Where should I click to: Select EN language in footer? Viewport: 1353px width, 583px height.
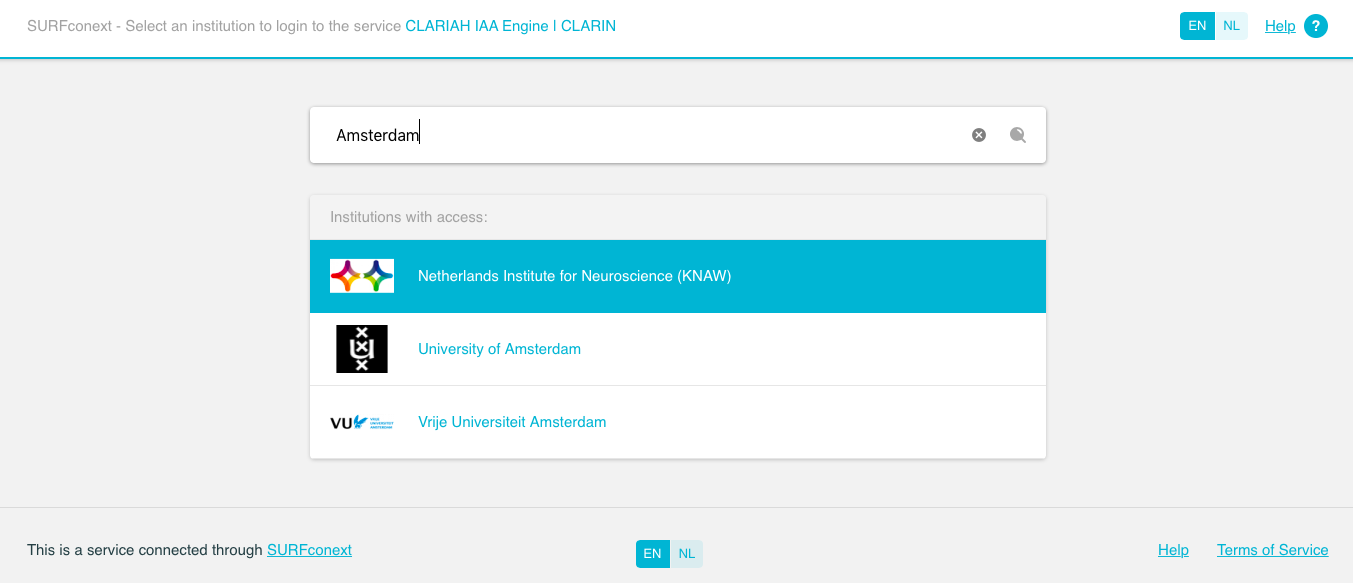click(x=652, y=553)
